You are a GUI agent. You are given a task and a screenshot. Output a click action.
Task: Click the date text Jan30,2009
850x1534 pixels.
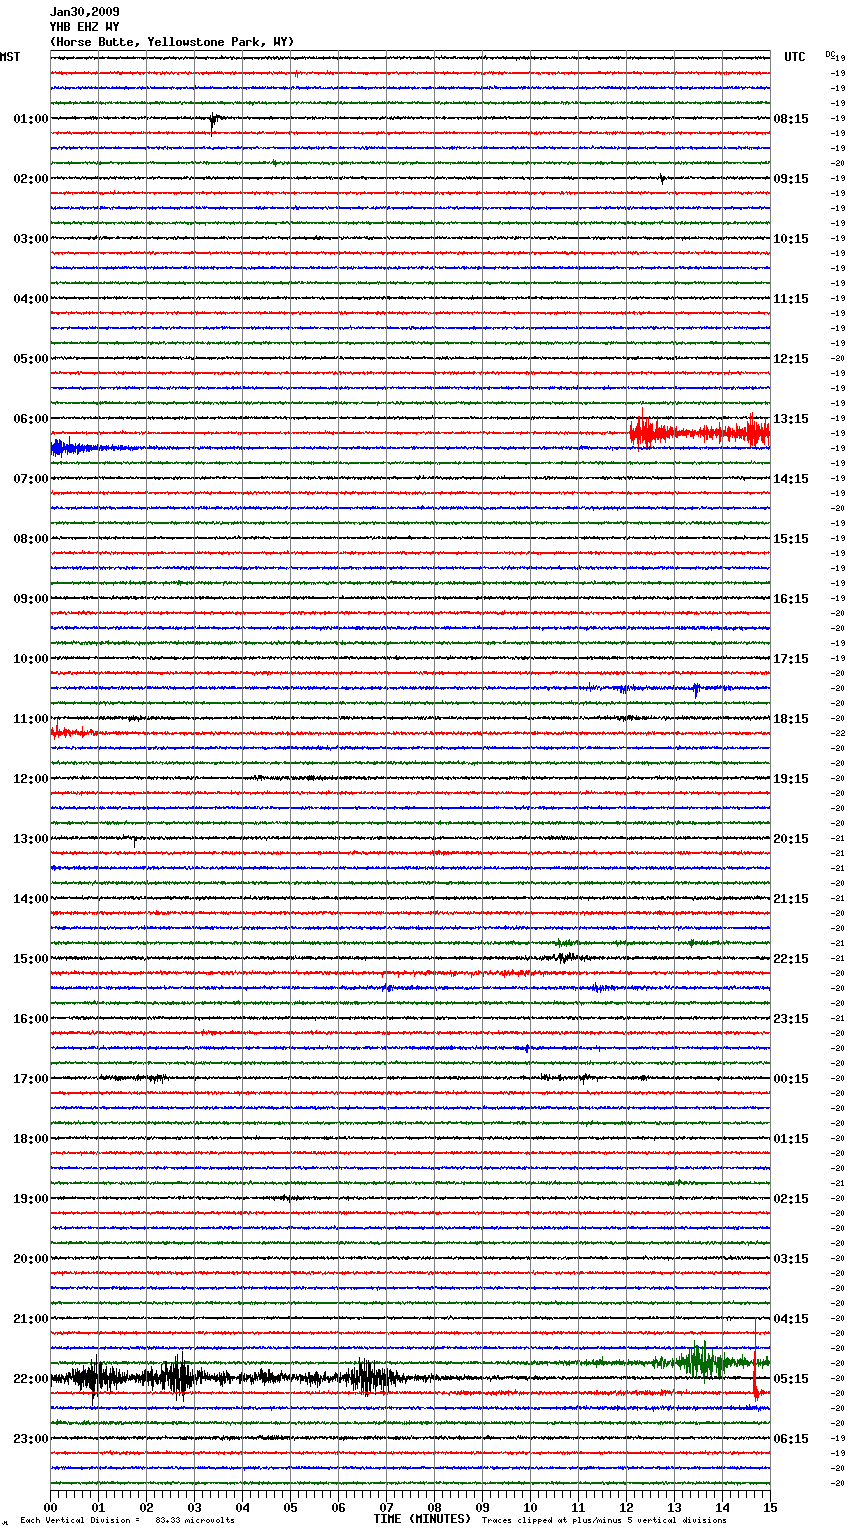pos(84,12)
